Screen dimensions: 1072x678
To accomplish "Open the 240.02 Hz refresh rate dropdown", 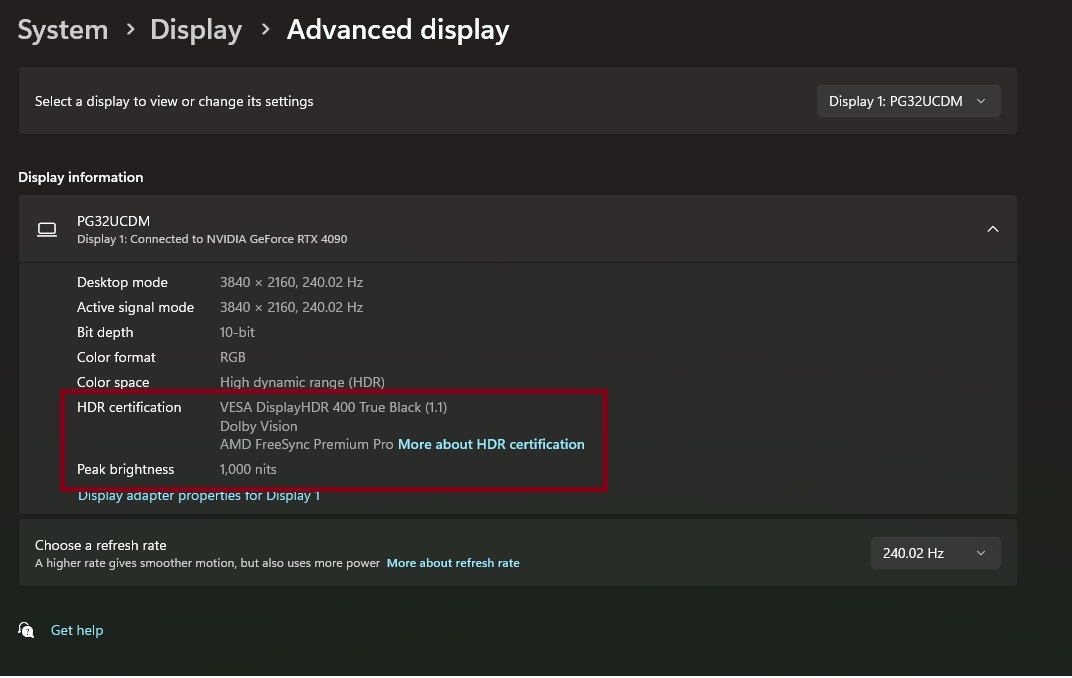I will coord(935,553).
